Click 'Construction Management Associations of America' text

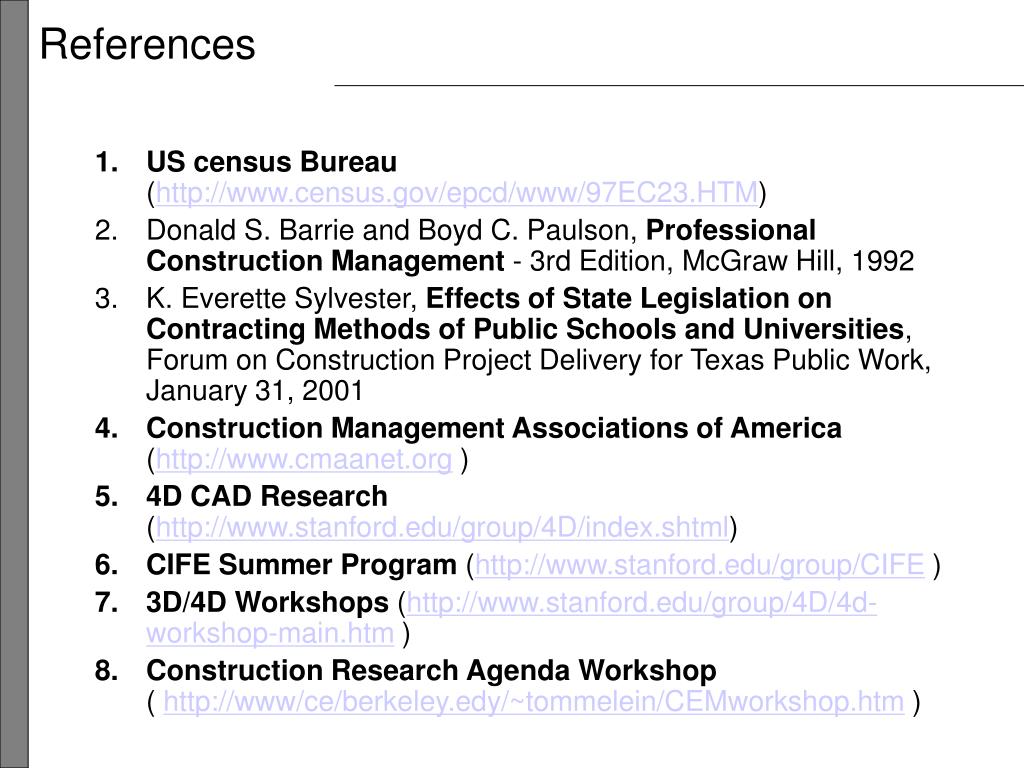pos(494,428)
